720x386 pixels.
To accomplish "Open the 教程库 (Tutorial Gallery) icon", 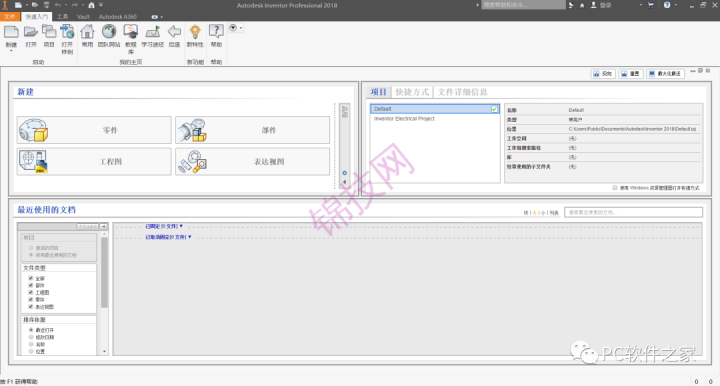I will coord(131,32).
